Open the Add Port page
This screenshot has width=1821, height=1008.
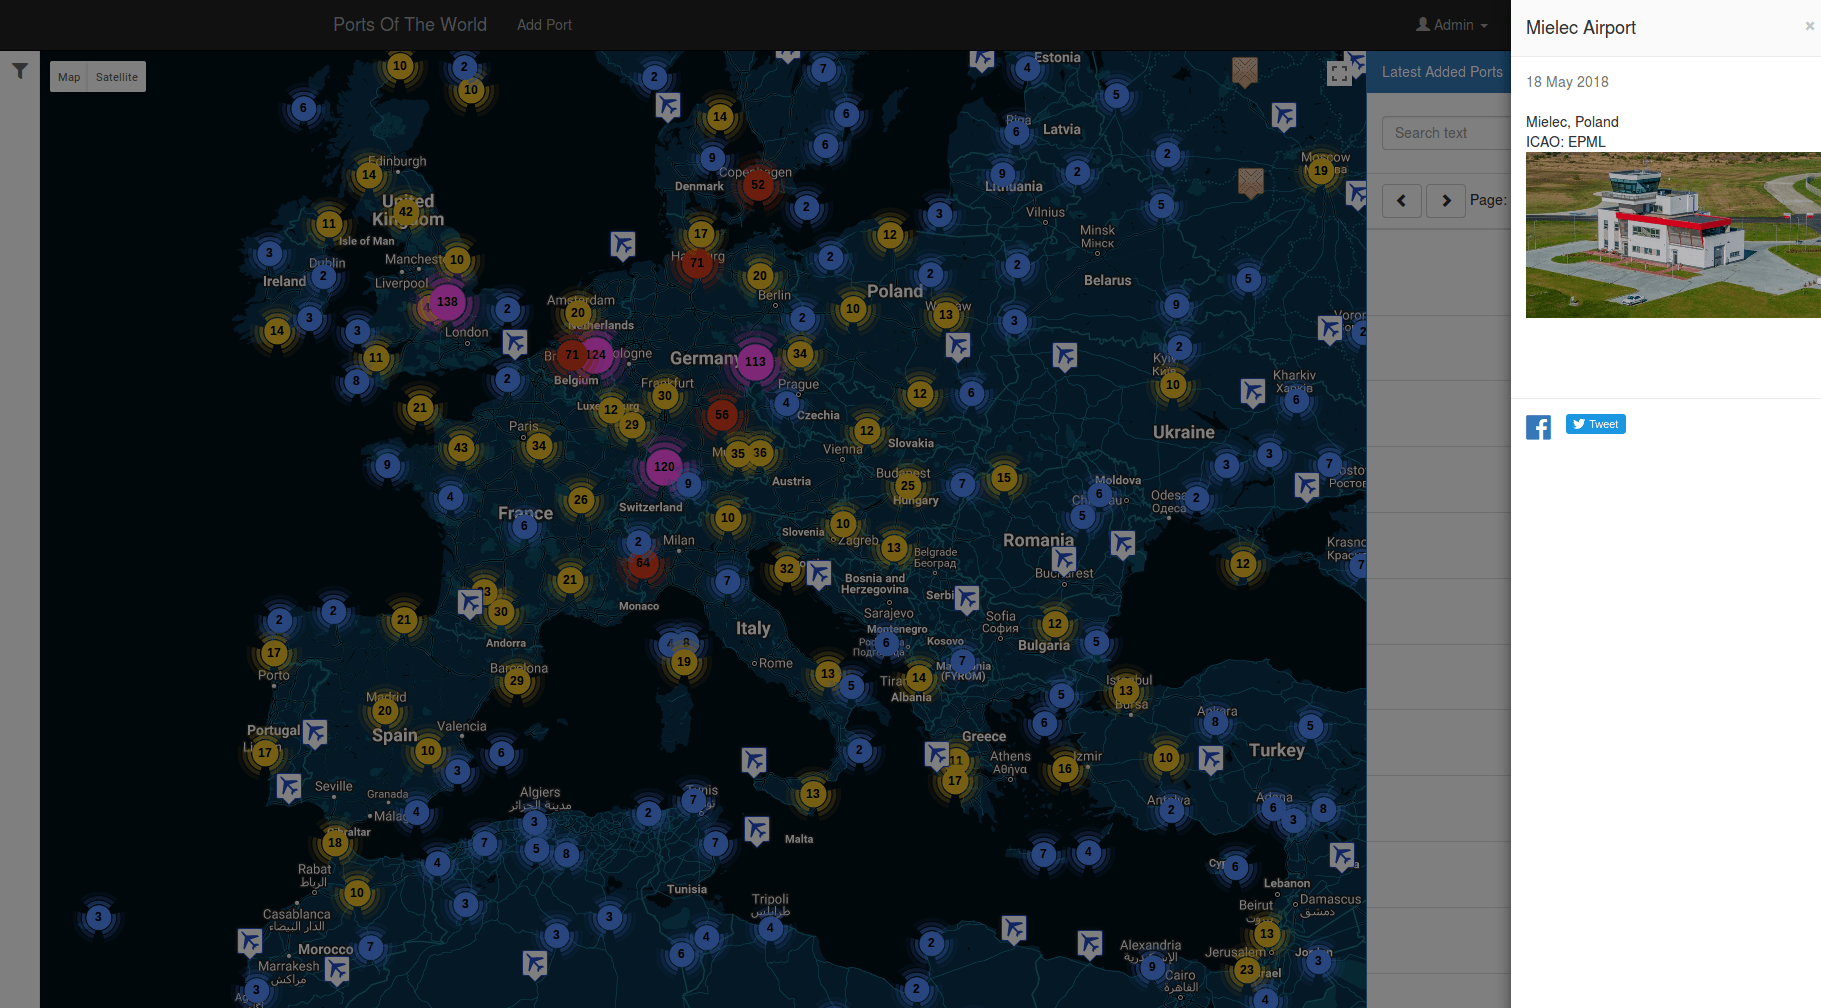pos(544,25)
